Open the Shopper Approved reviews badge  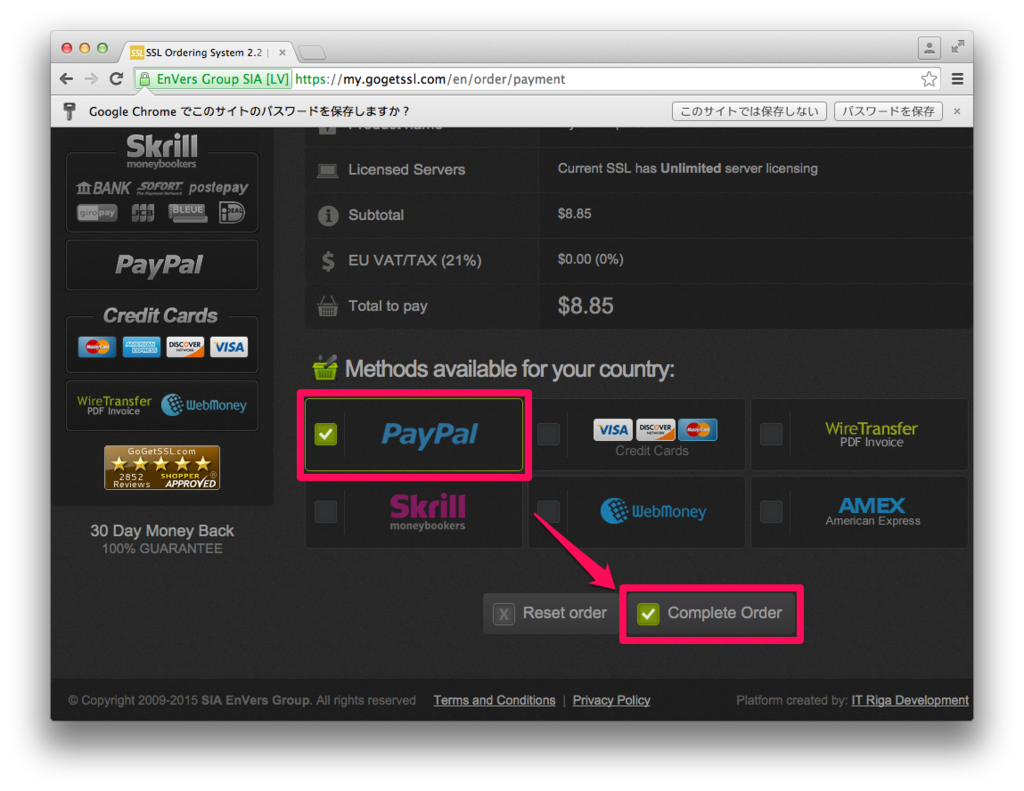tap(162, 467)
